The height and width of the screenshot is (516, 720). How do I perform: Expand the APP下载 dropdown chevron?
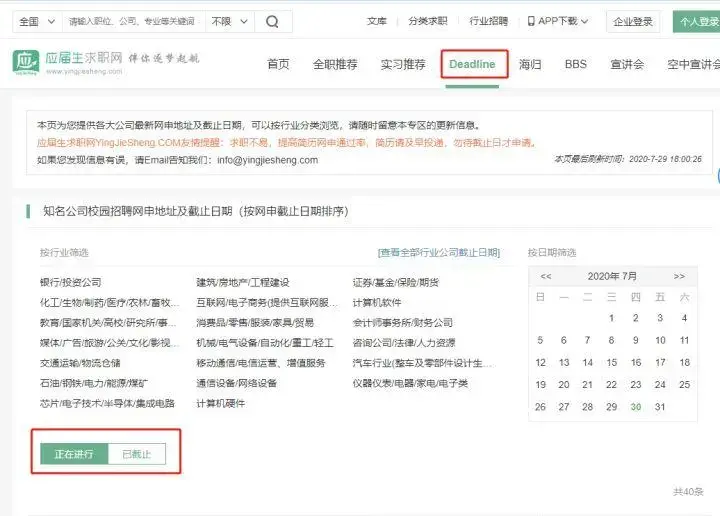[584, 22]
